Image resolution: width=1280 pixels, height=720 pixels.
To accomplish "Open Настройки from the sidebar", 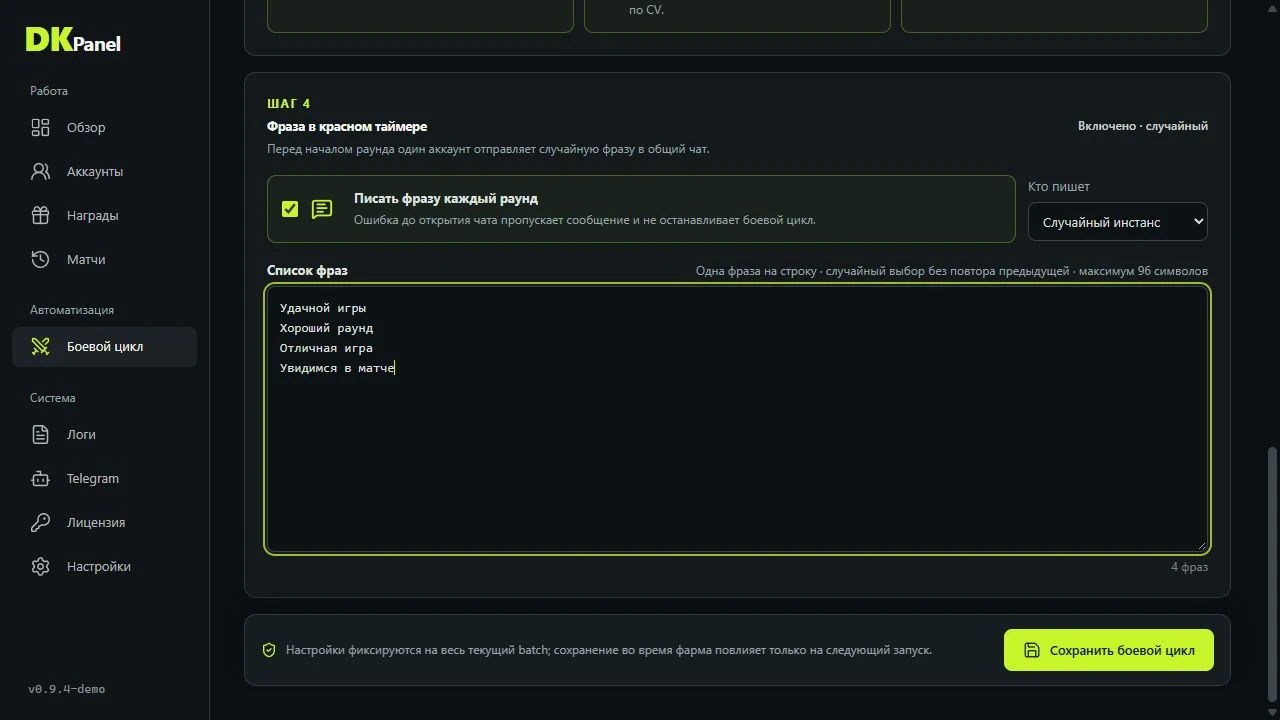I will coord(104,566).
